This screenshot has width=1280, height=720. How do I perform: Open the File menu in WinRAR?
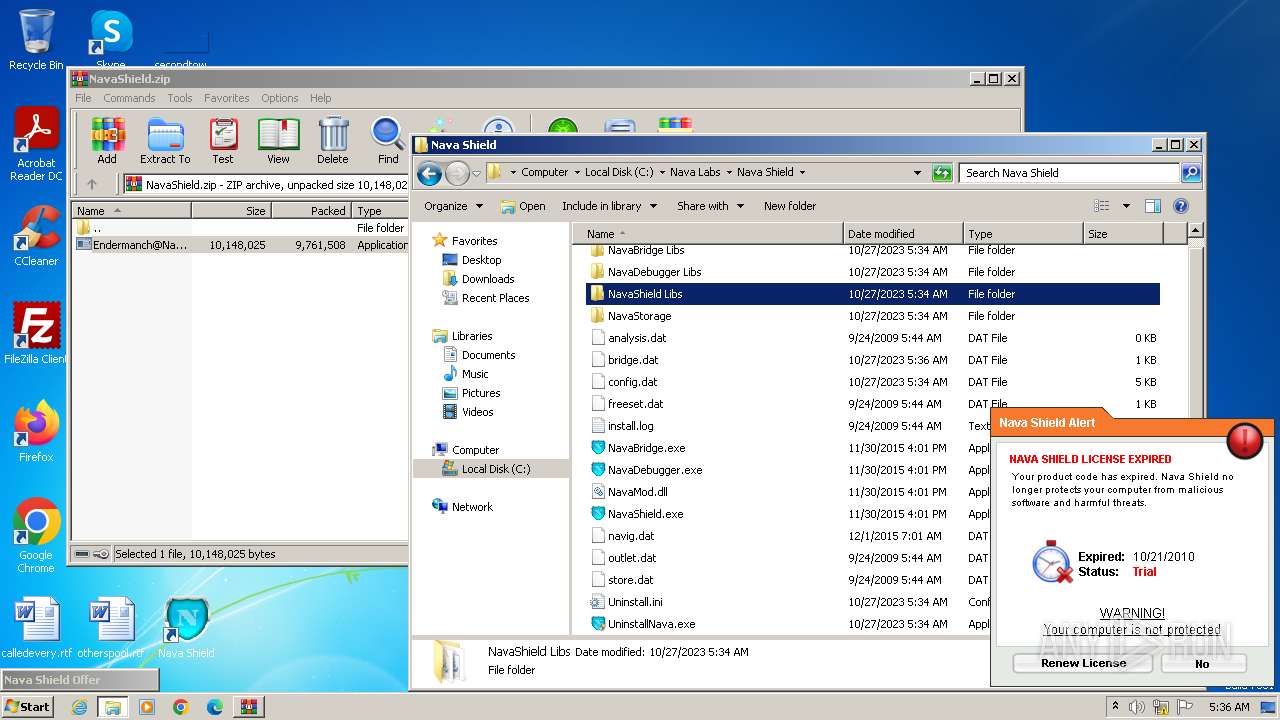click(83, 98)
